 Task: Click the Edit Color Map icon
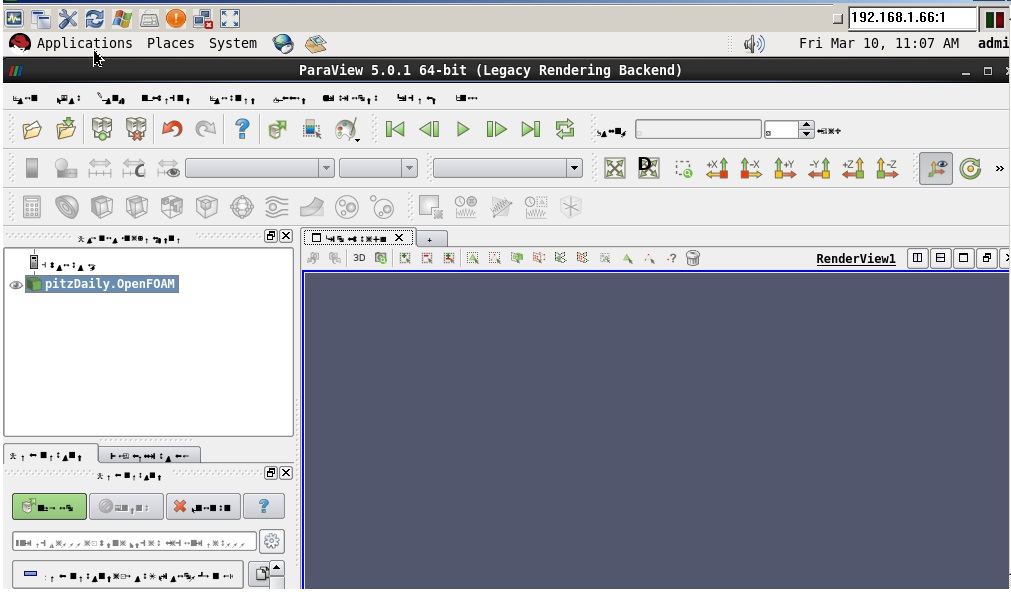(66, 169)
